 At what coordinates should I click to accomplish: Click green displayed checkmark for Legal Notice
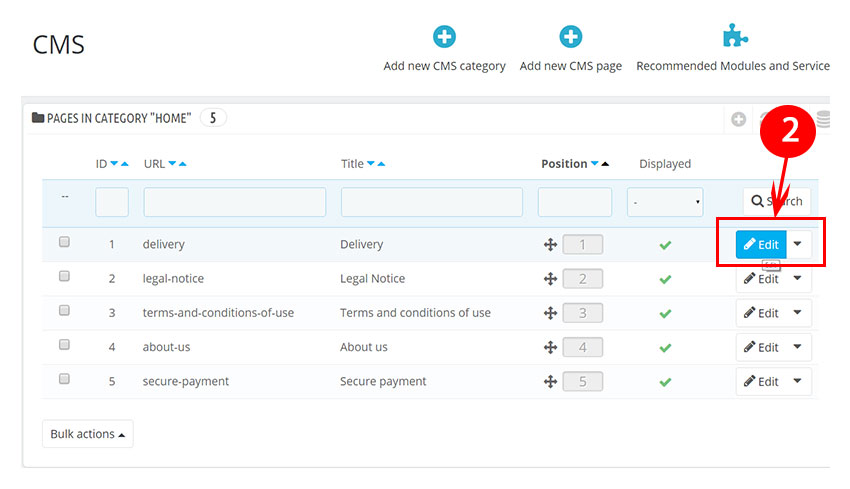[x=665, y=279]
